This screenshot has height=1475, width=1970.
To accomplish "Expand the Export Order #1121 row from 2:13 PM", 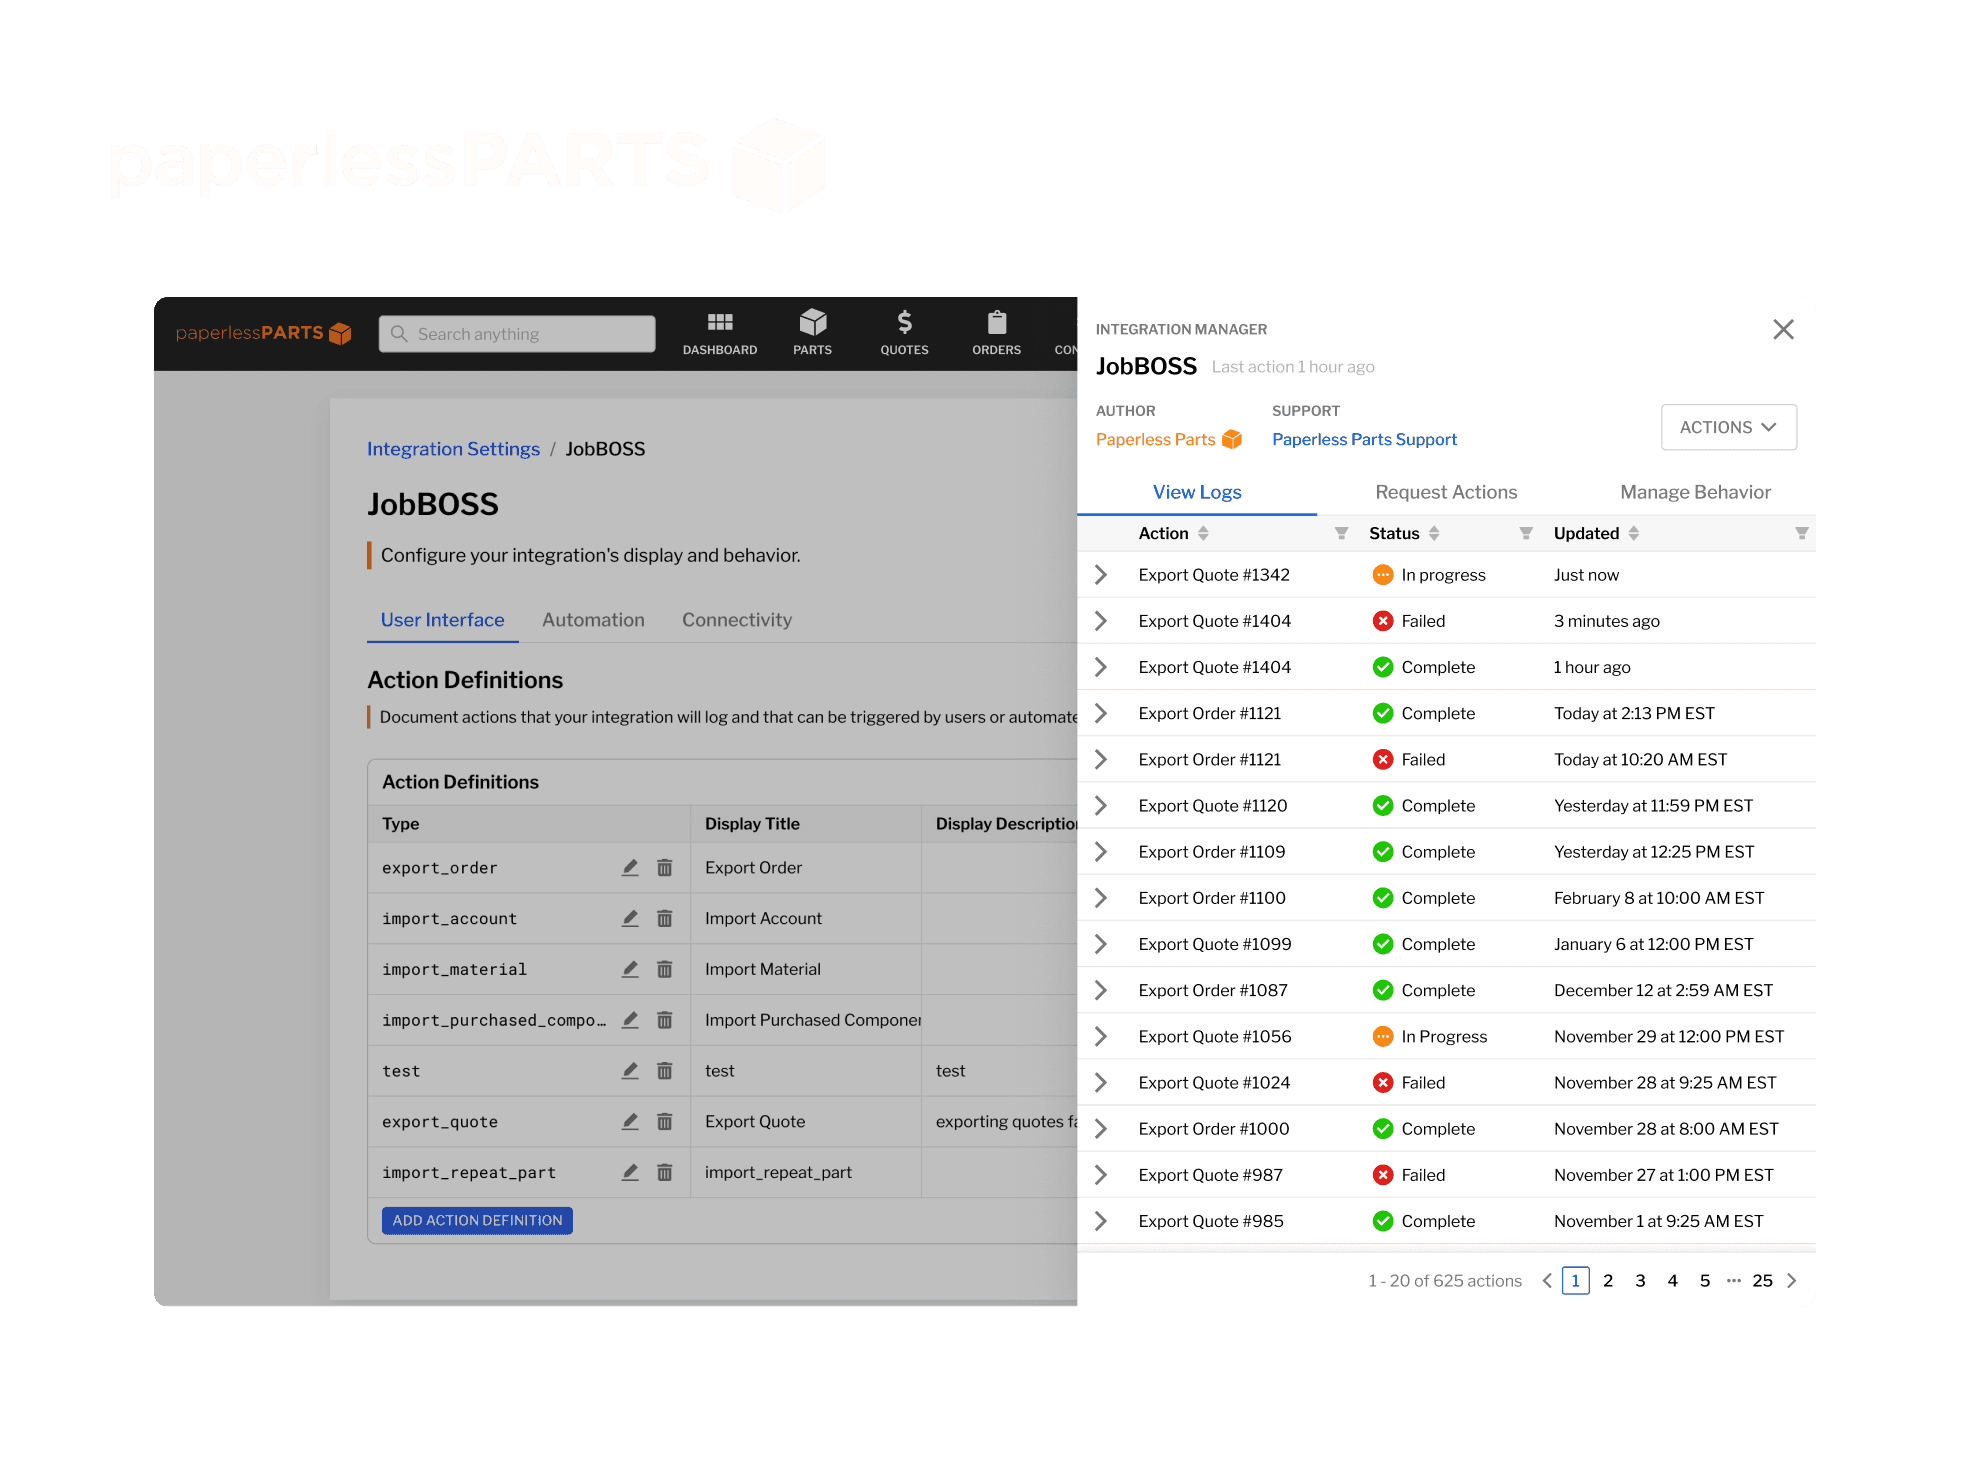I will [x=1101, y=713].
